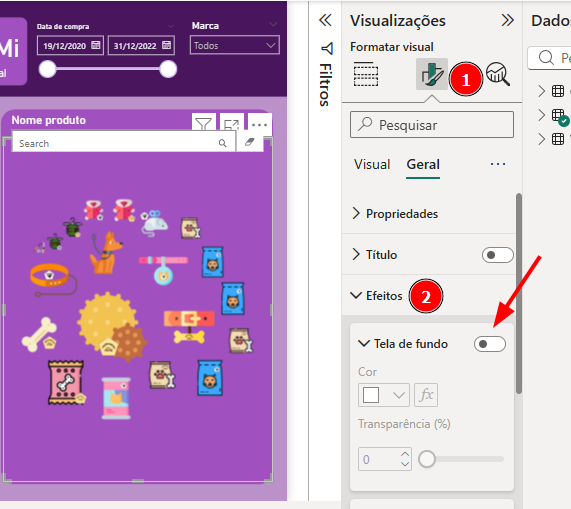Select the pink cat food can image

116,398
